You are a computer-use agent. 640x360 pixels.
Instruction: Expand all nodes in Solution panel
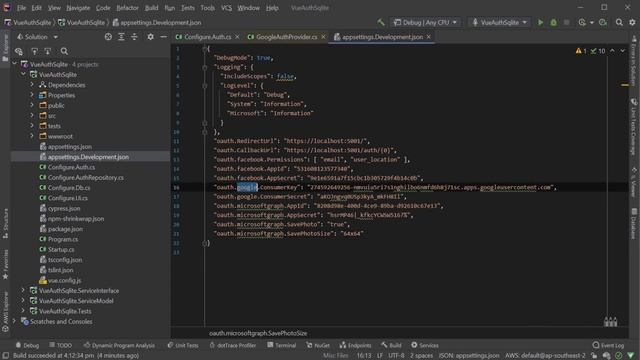click(121, 37)
